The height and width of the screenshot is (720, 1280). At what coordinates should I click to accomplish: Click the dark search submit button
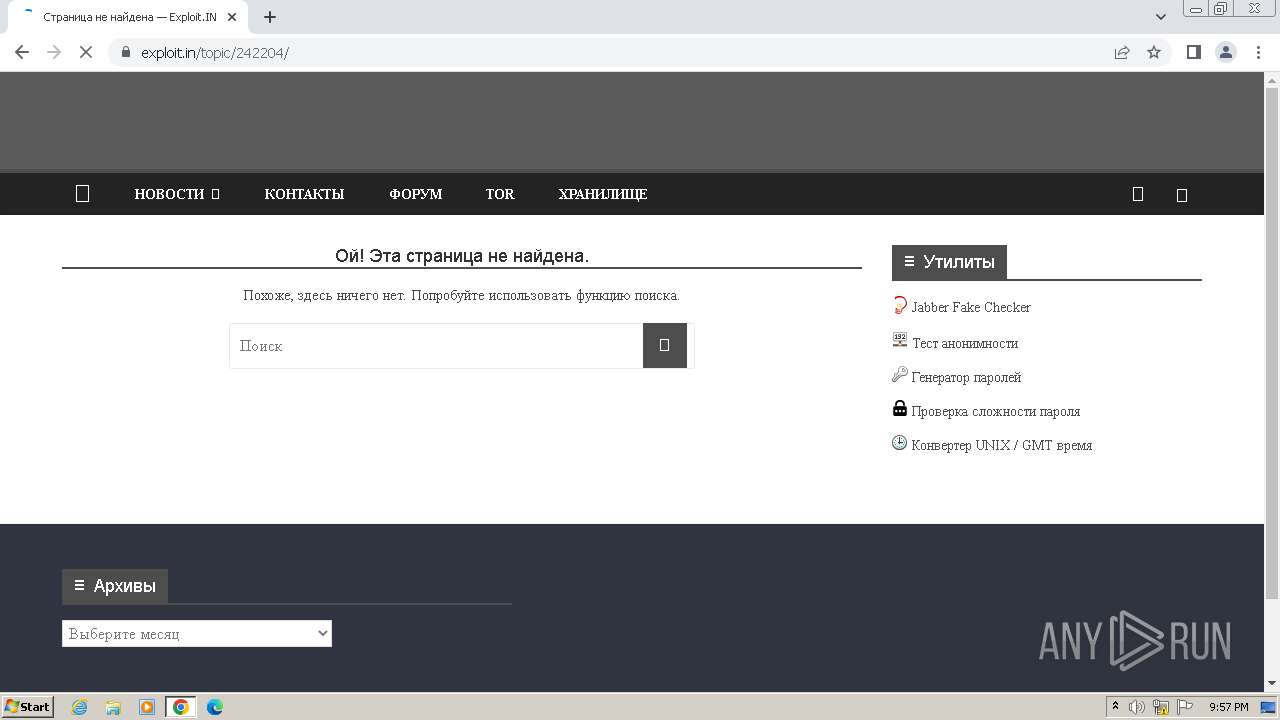[665, 346]
